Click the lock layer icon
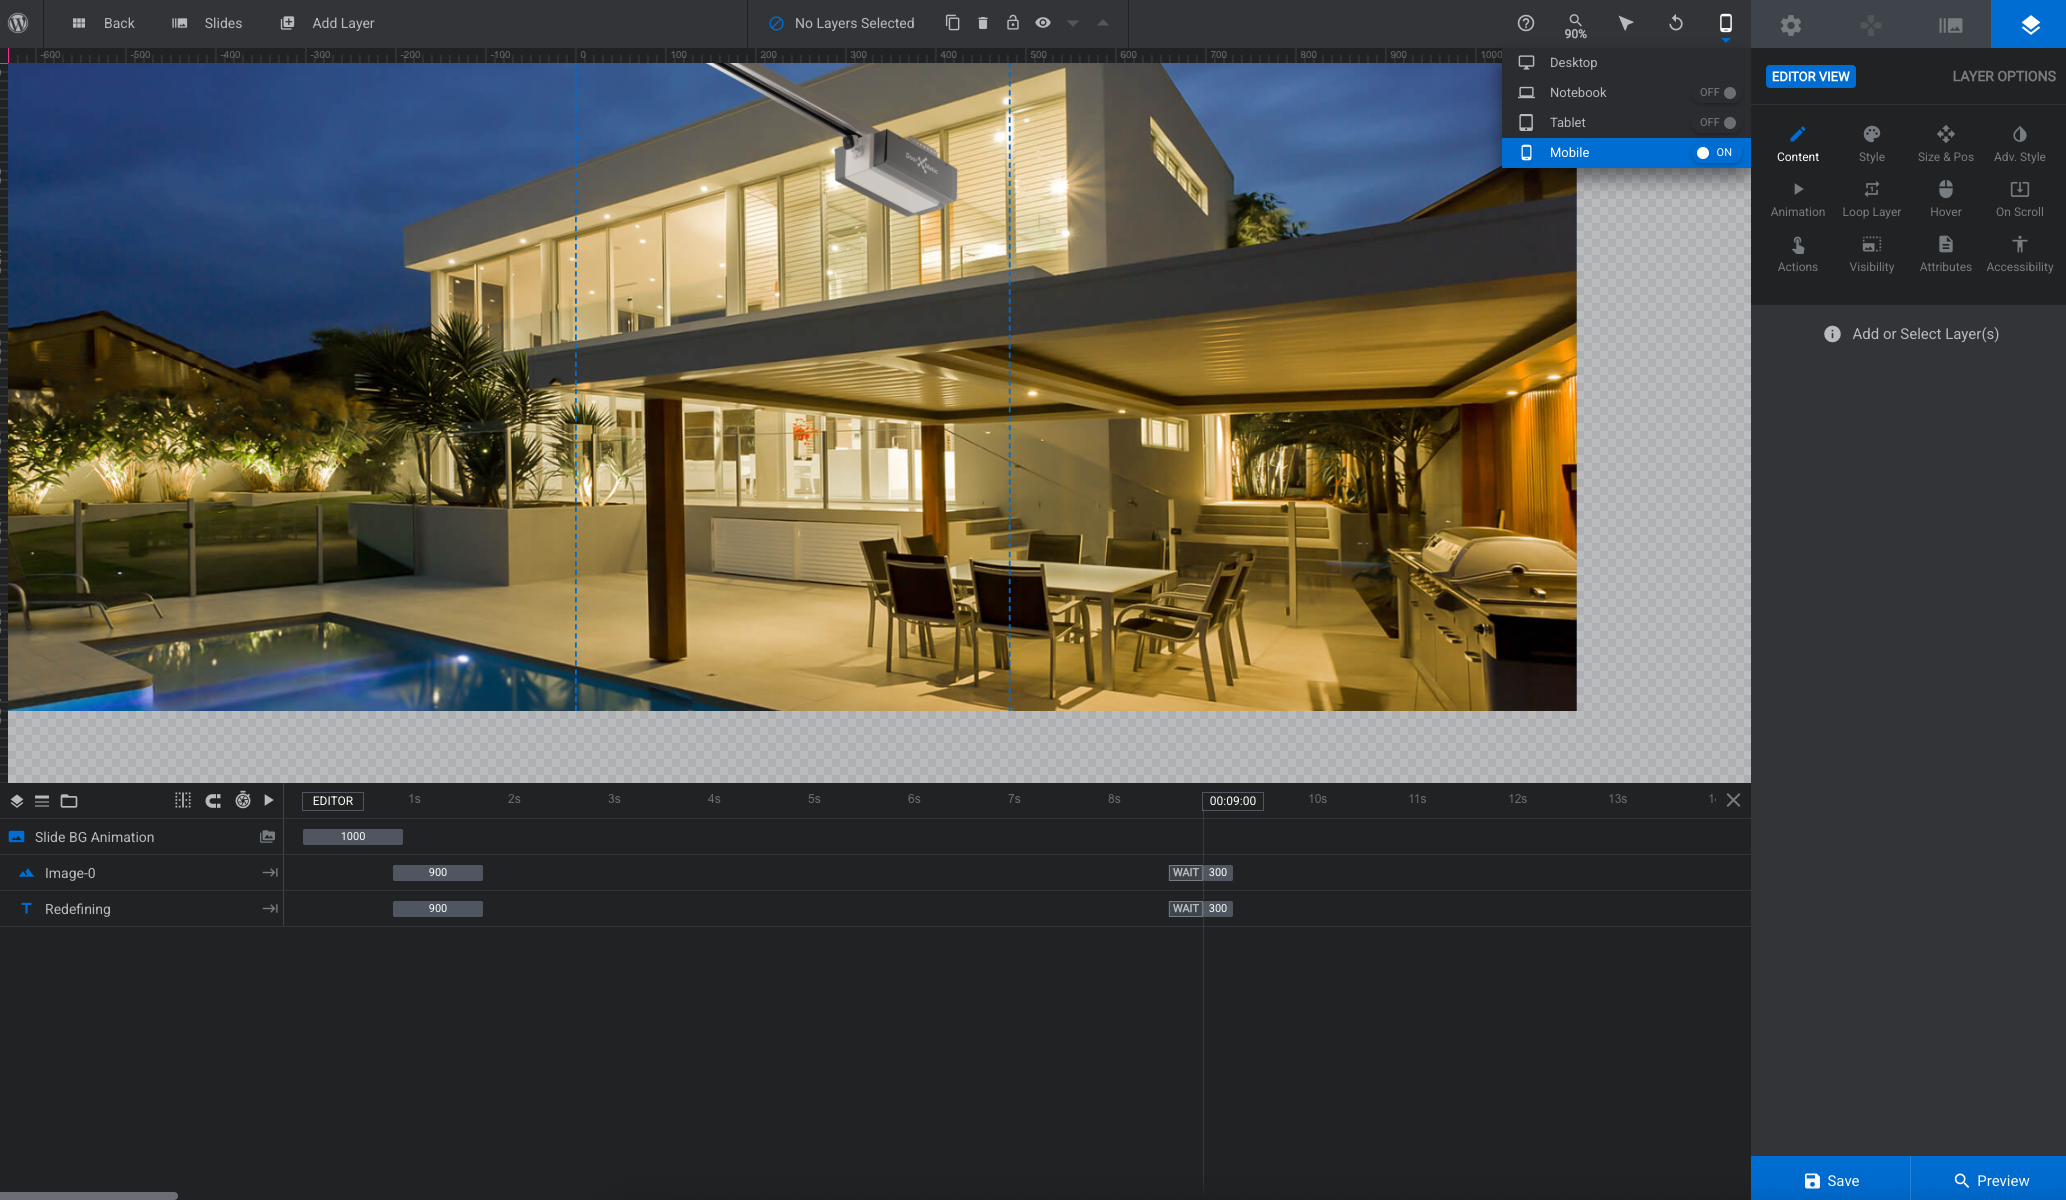2066x1200 pixels. (x=1013, y=23)
